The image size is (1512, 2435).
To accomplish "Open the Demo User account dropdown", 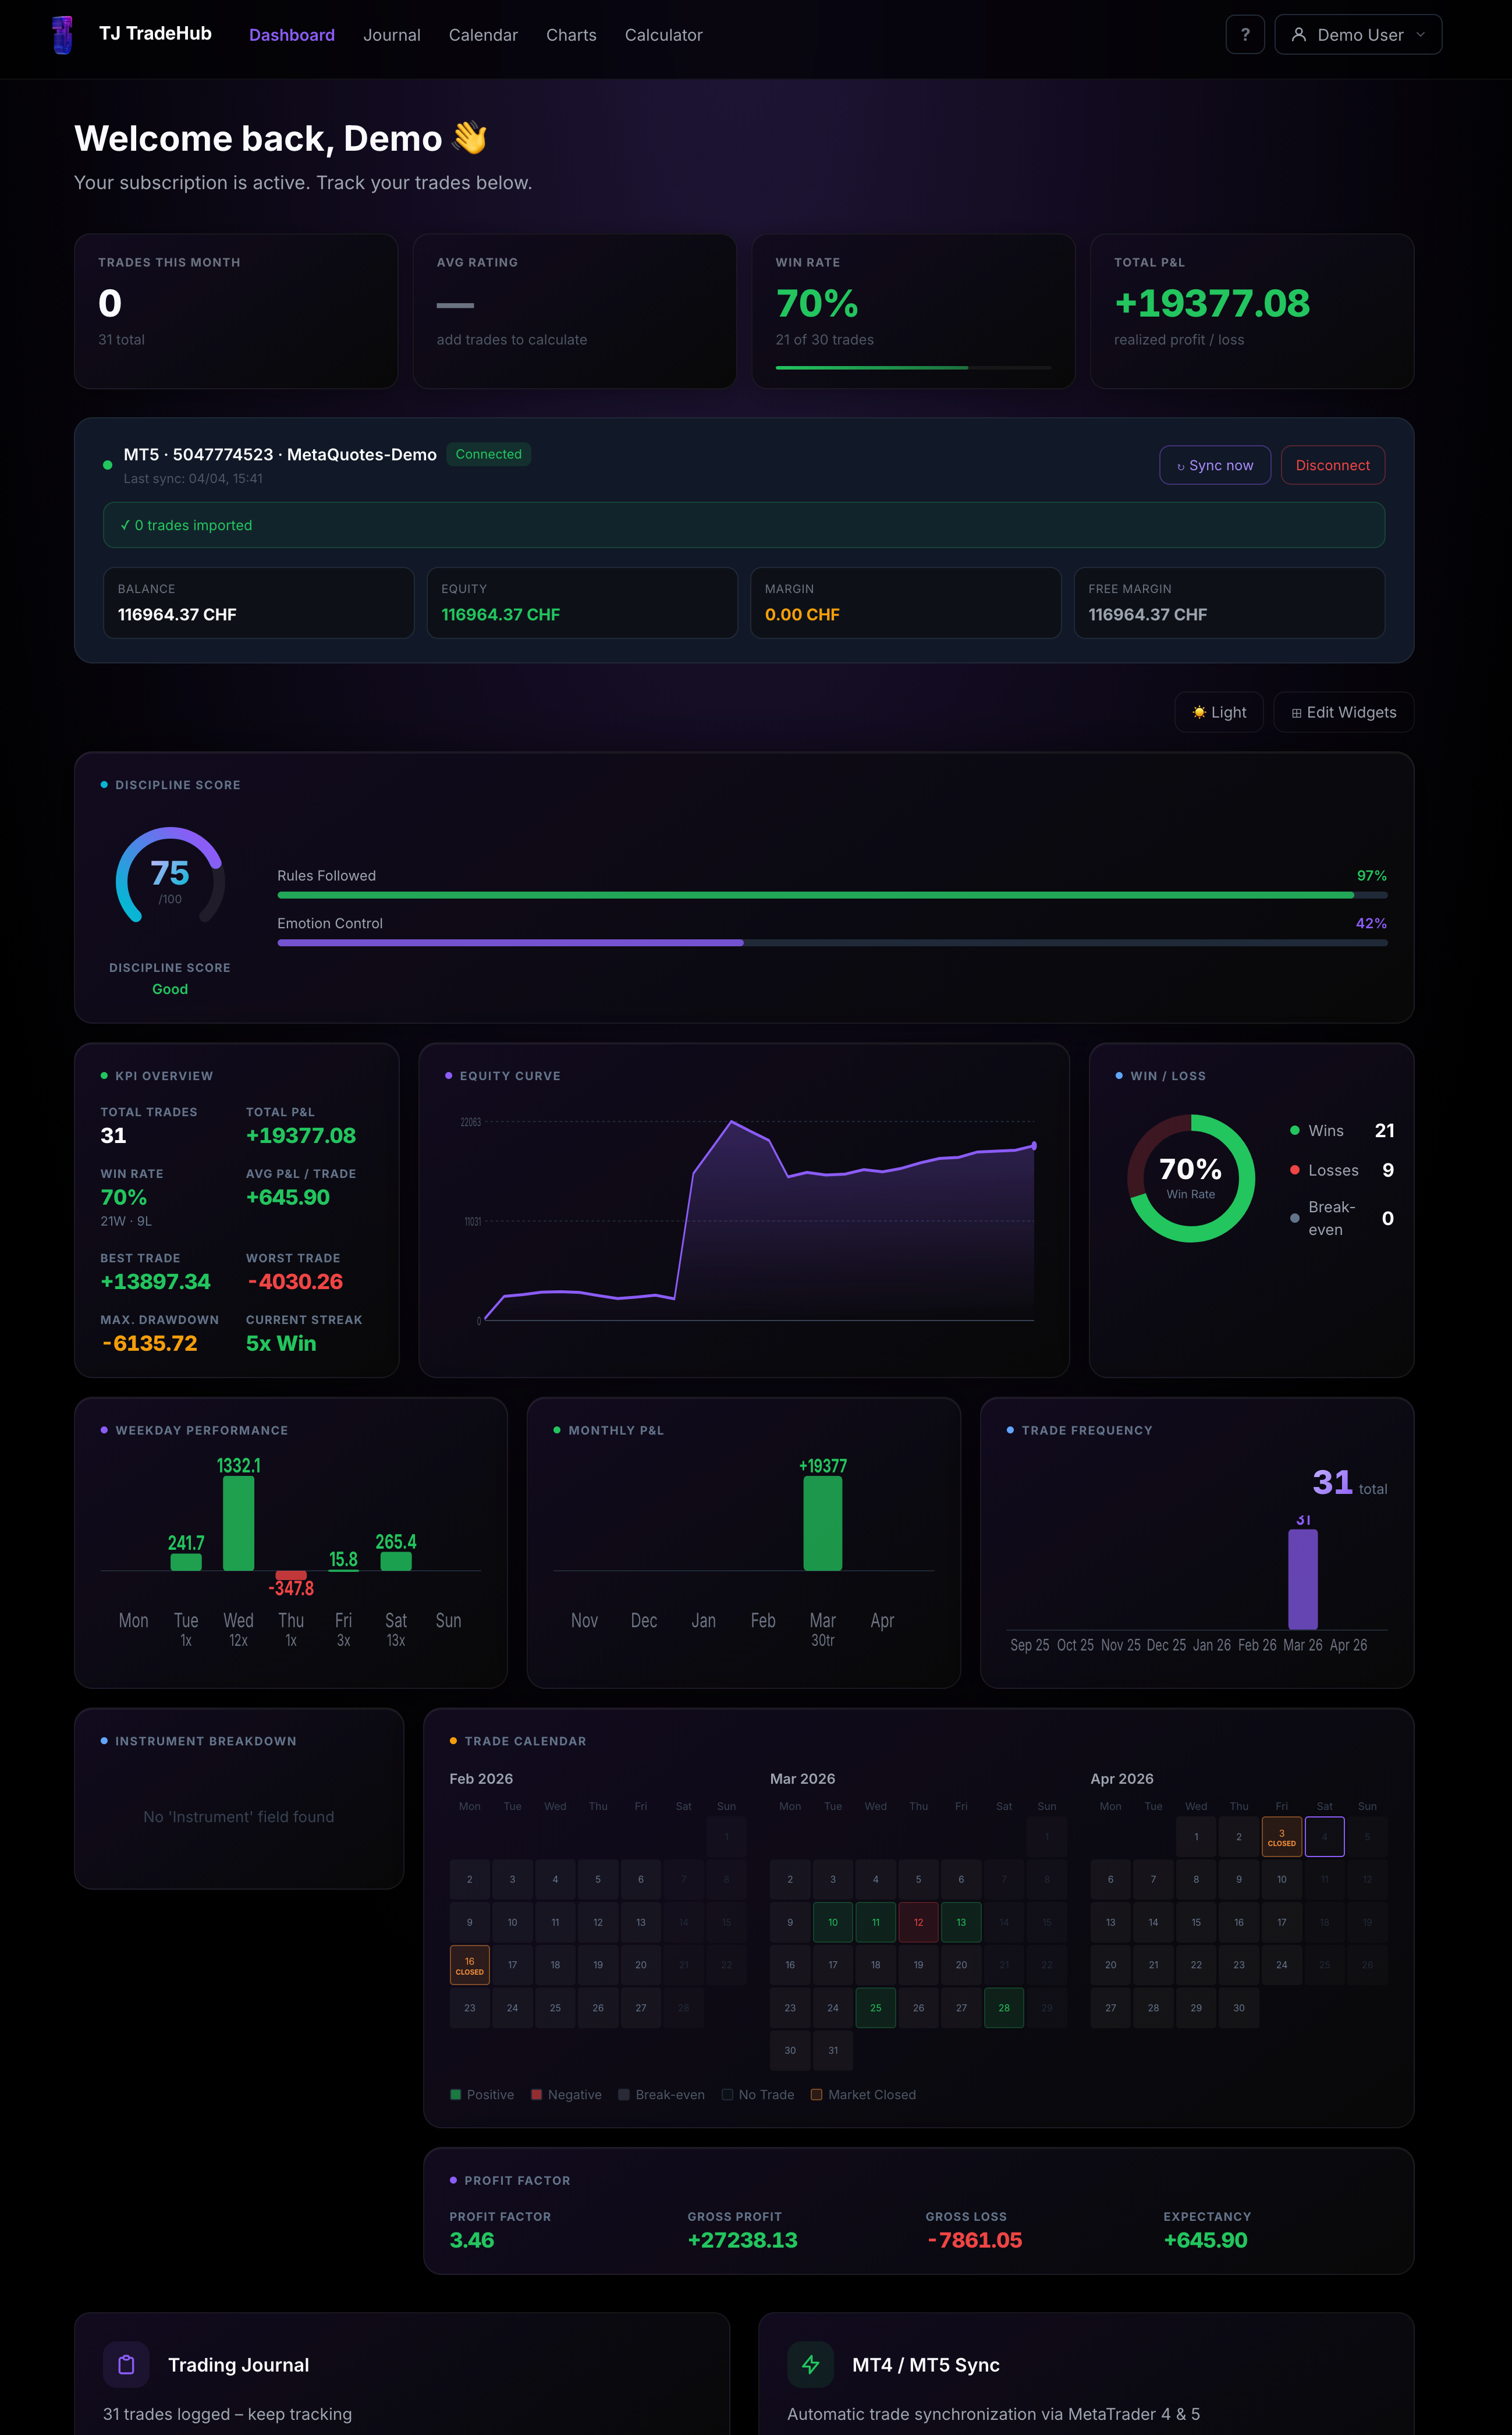I will [1358, 34].
